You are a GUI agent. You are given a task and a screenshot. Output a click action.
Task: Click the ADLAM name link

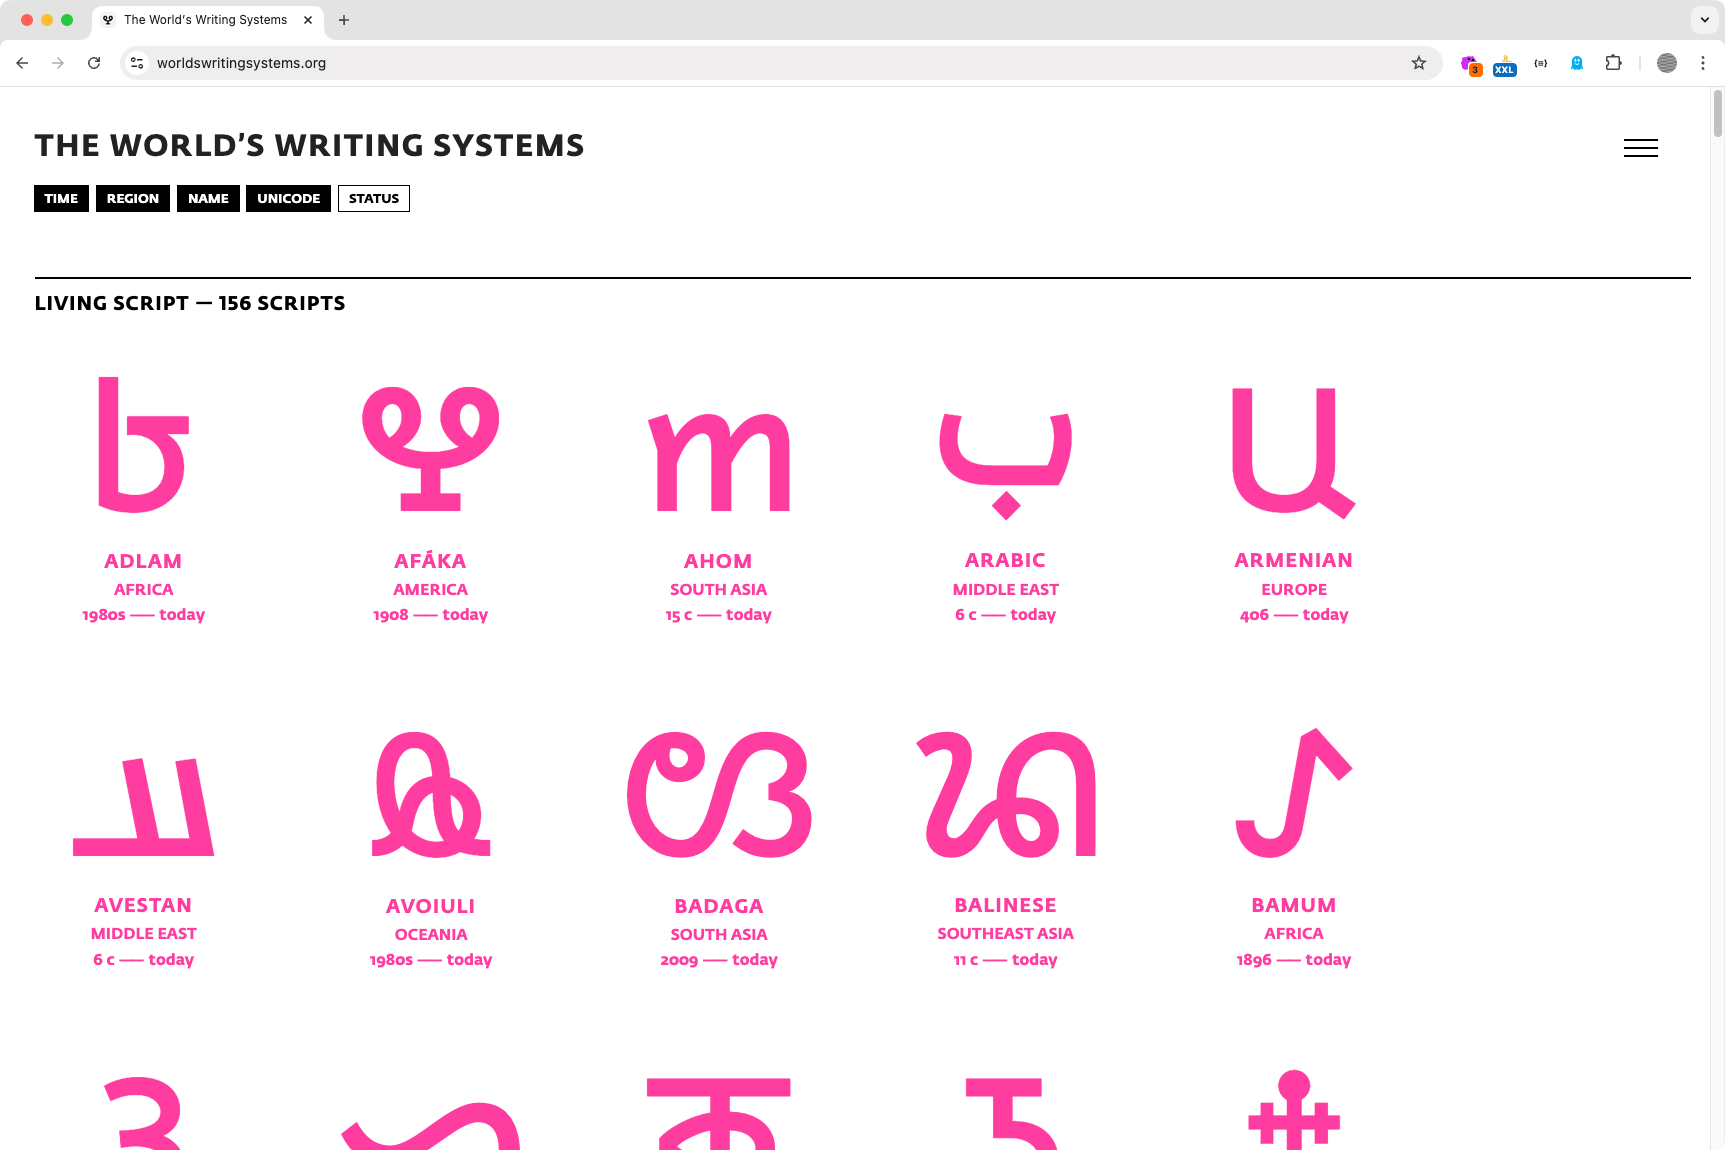pyautogui.click(x=143, y=561)
